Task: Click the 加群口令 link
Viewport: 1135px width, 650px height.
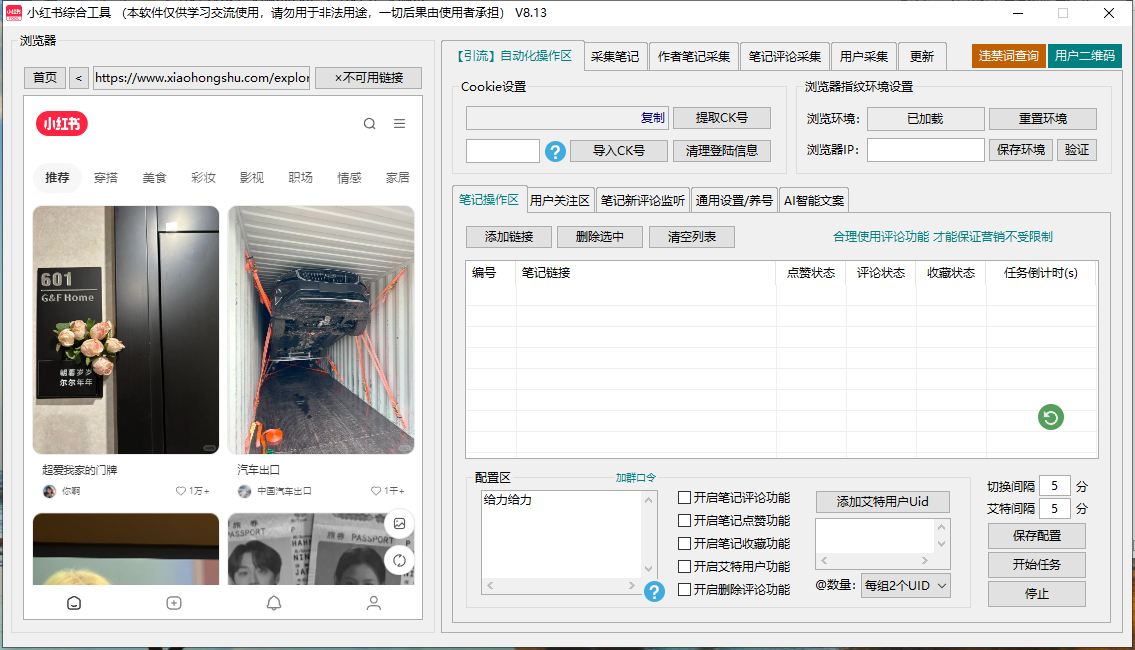Action: (635, 478)
